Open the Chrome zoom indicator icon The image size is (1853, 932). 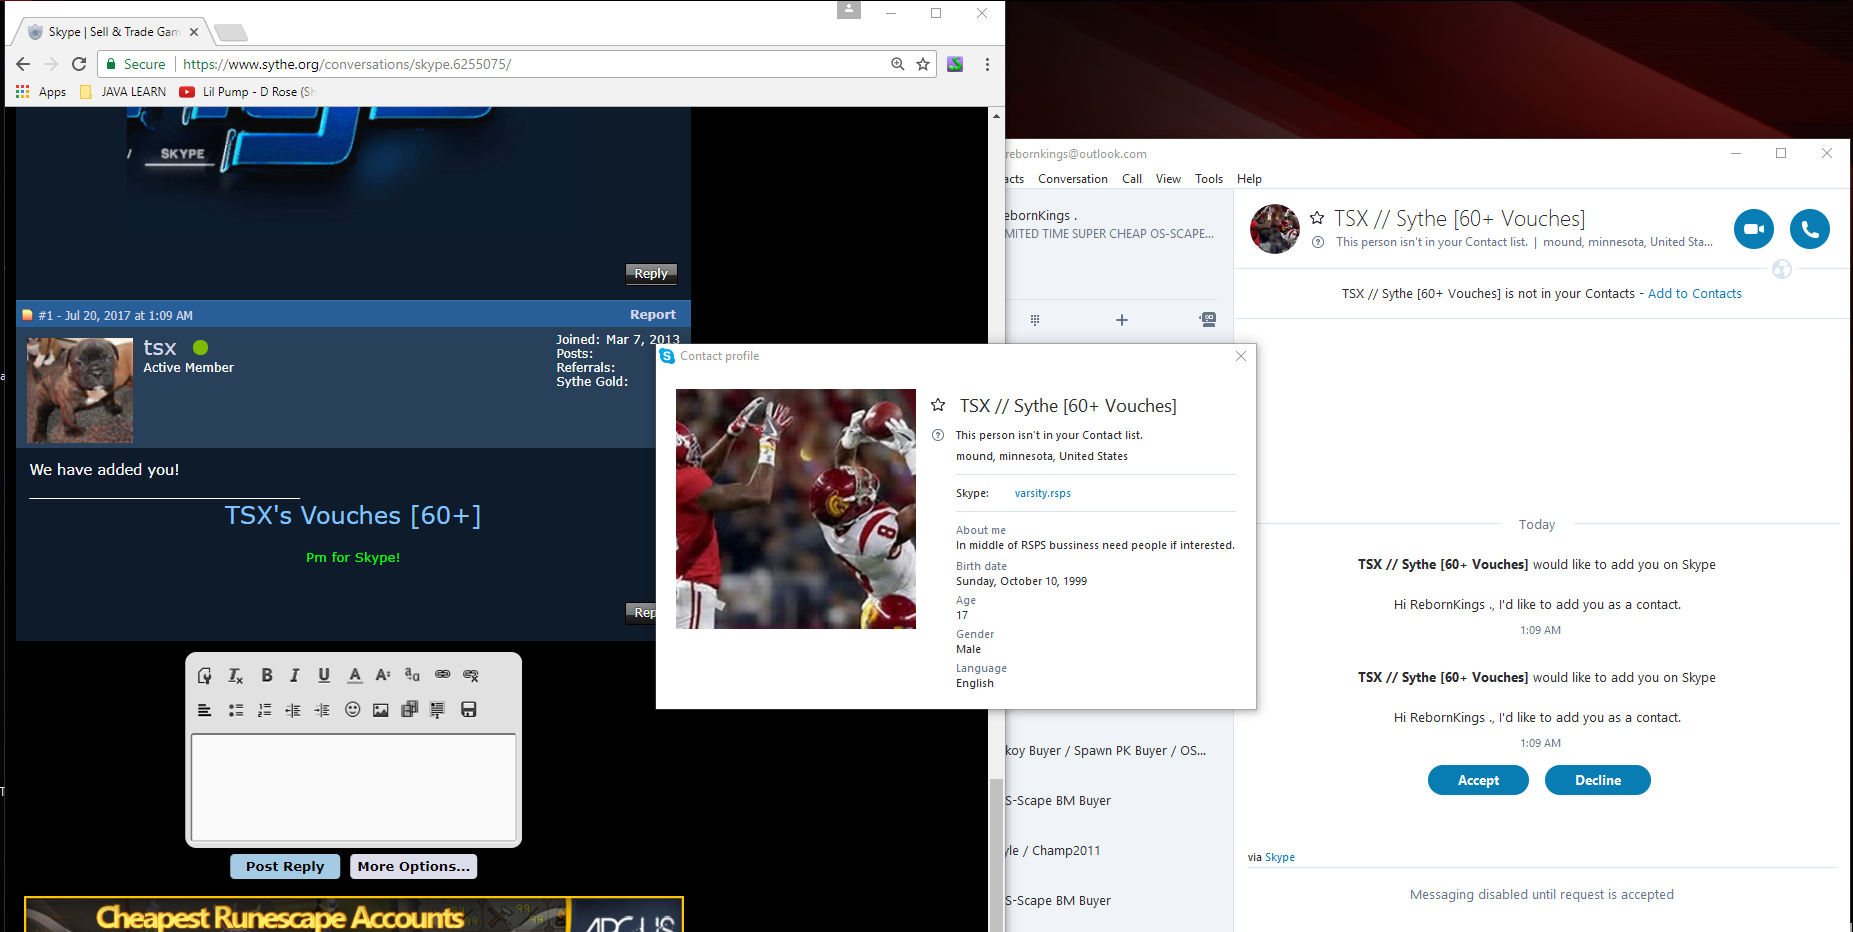click(x=898, y=64)
